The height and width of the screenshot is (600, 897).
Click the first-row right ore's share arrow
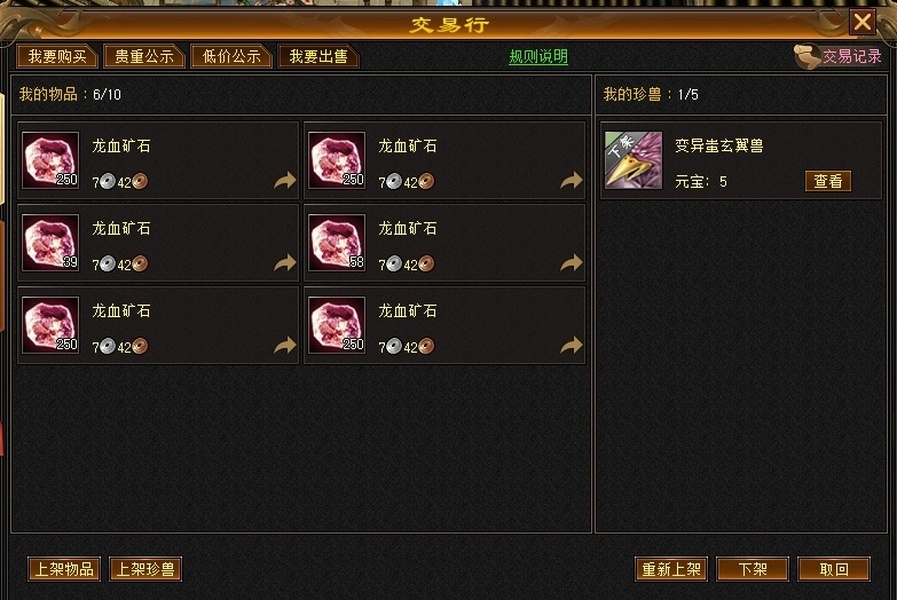(x=571, y=181)
